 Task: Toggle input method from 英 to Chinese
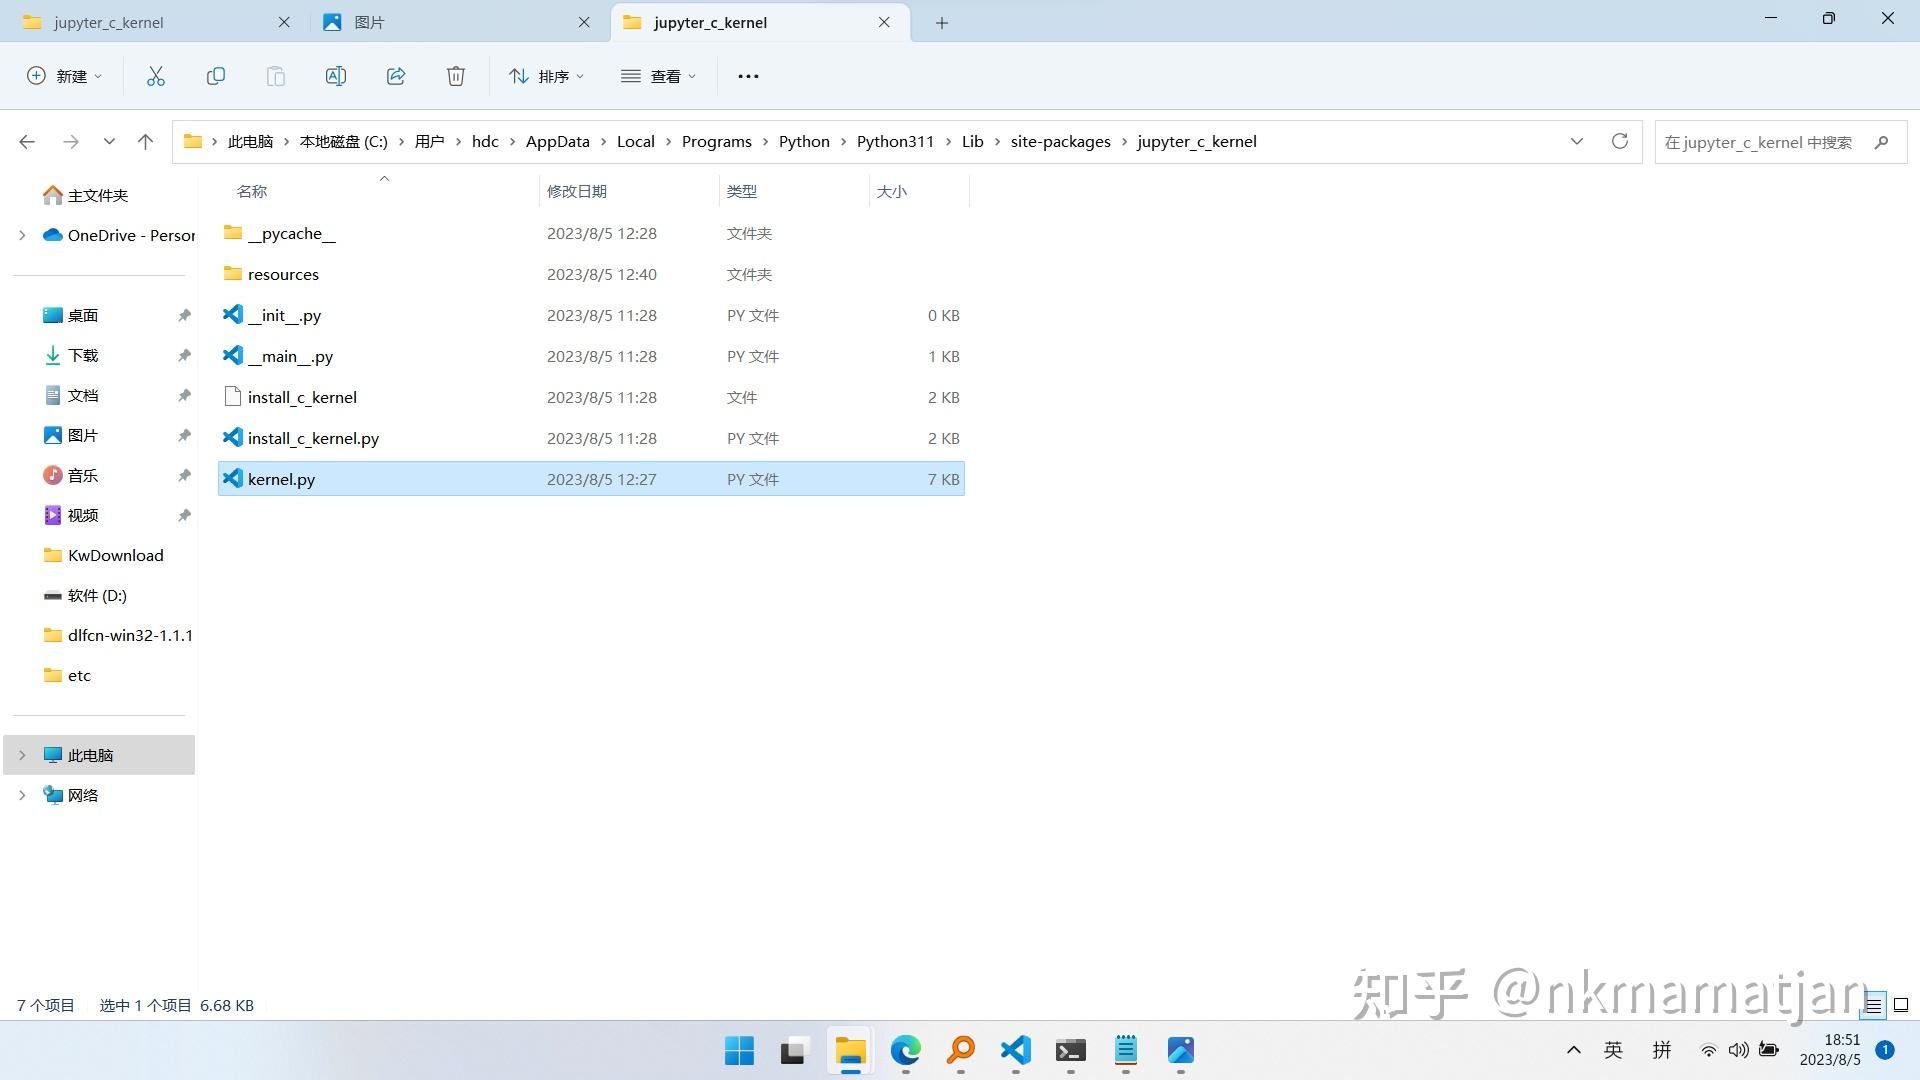(1612, 1051)
